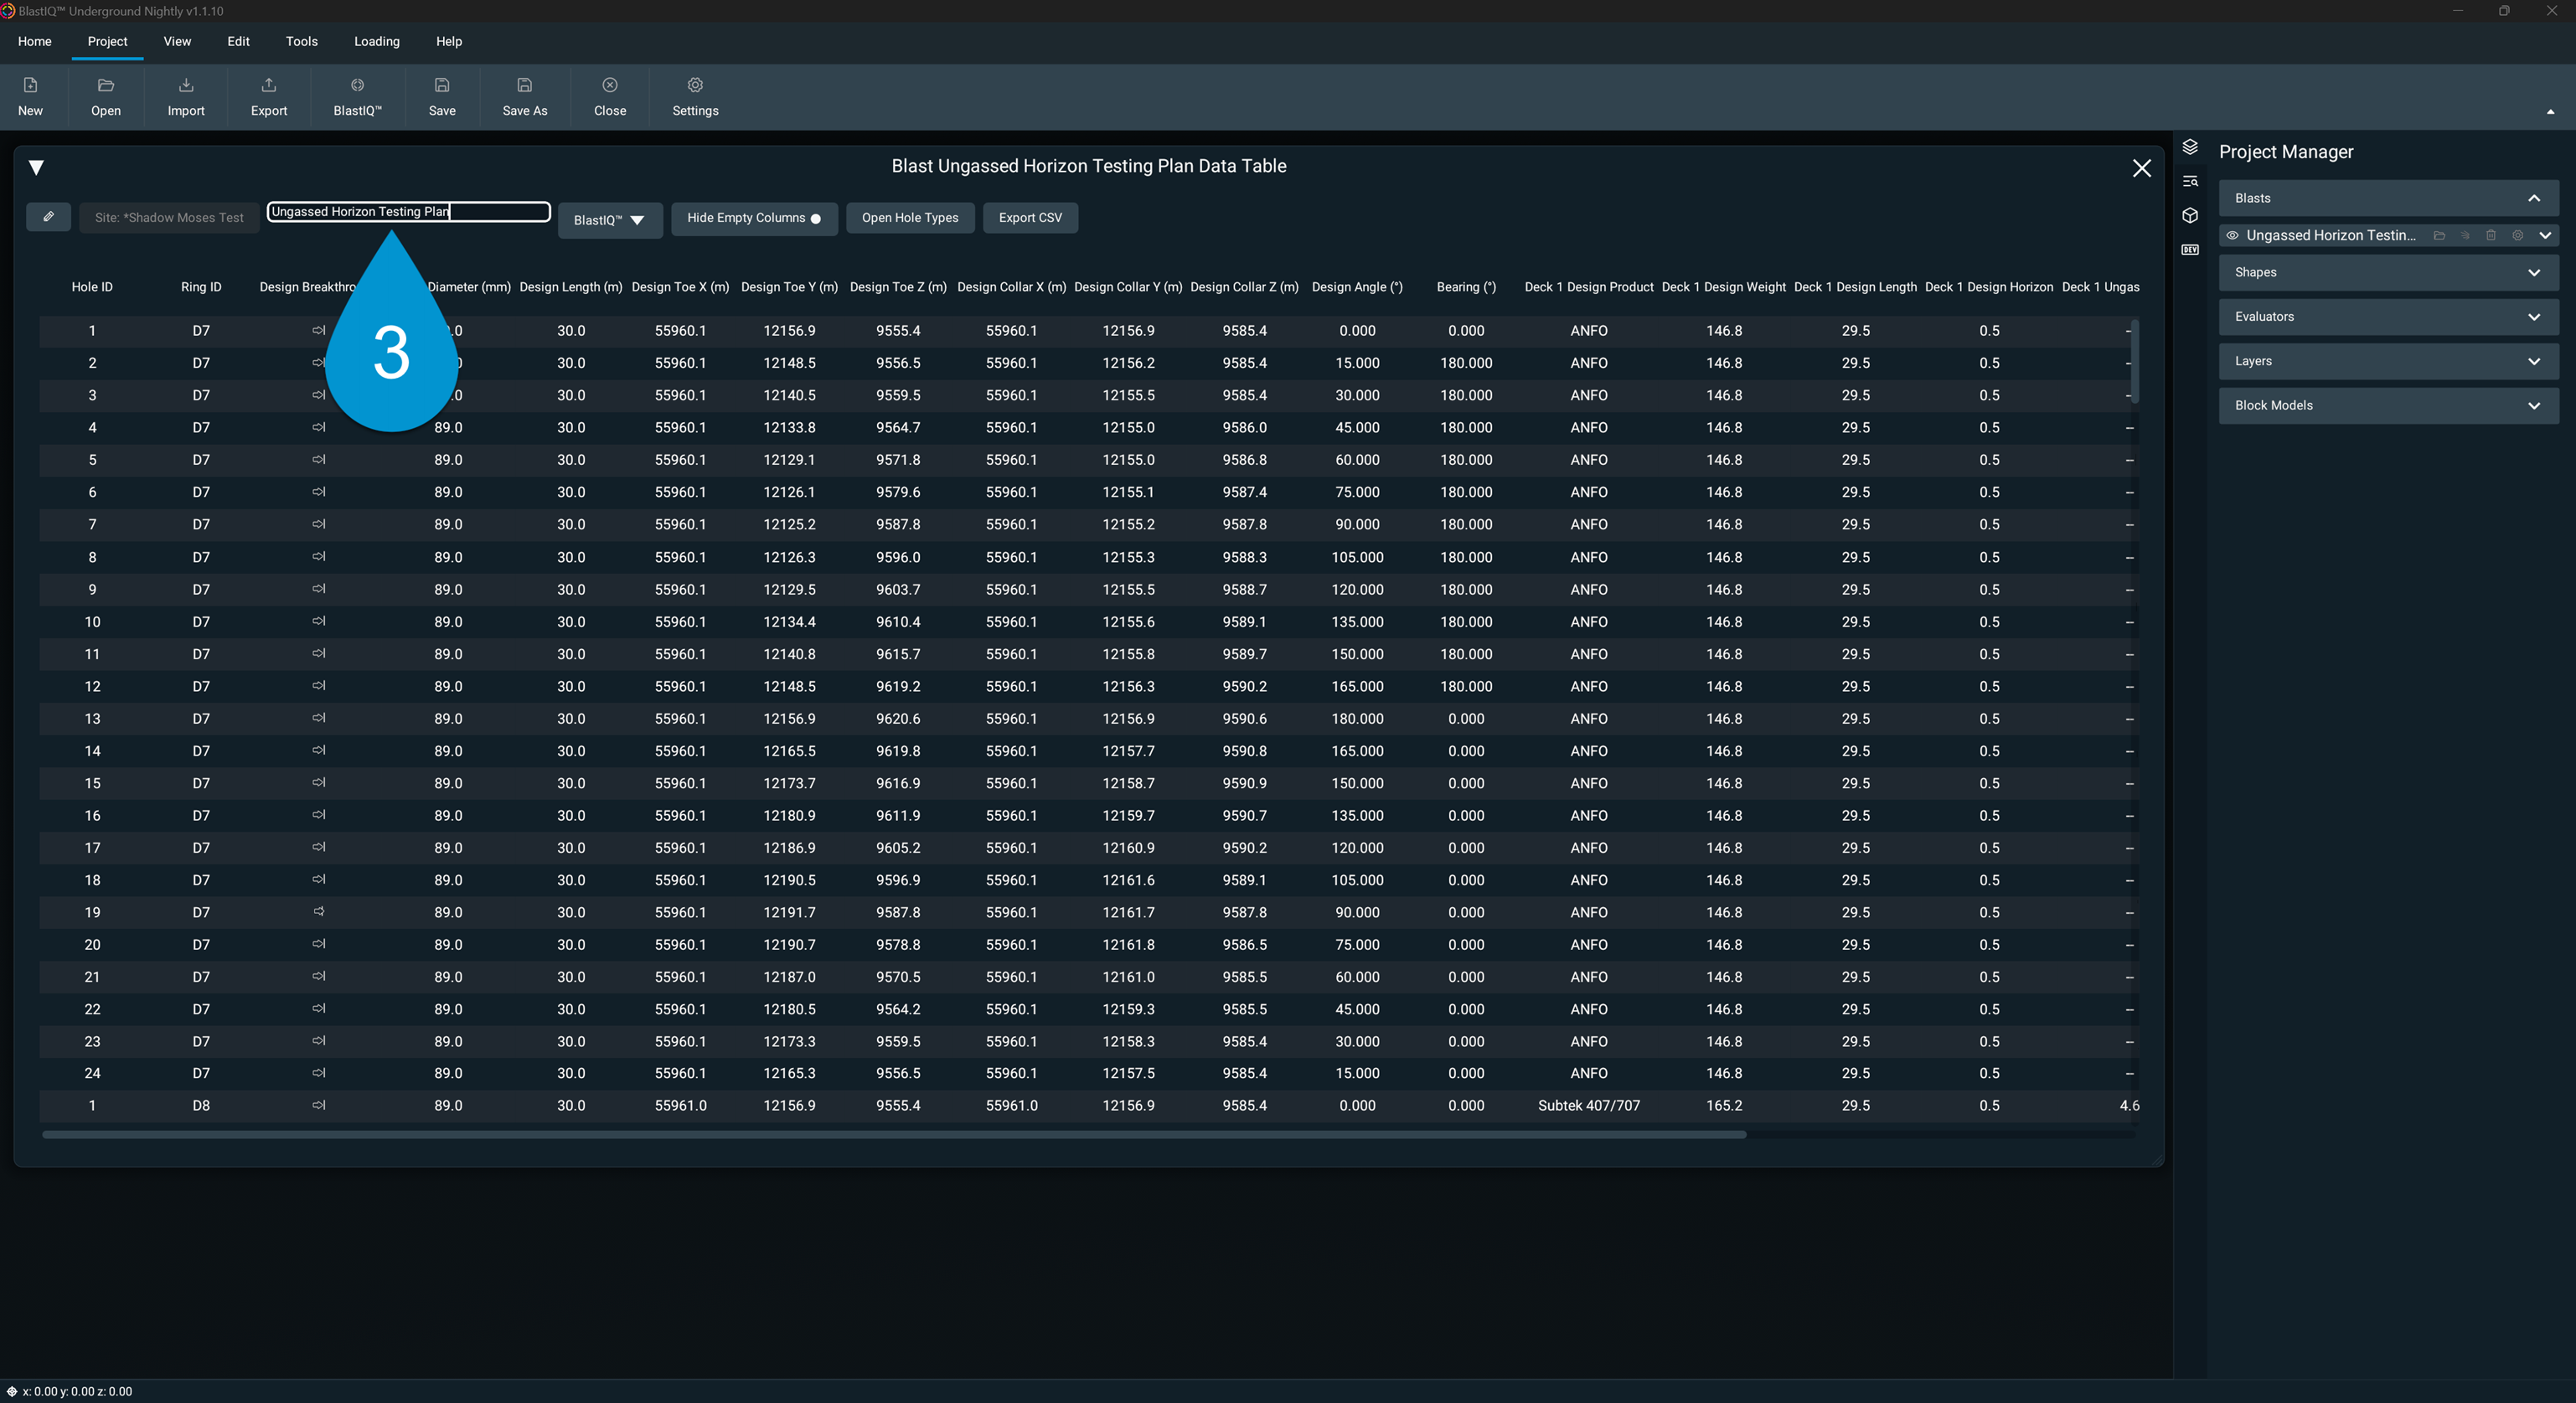Open the BlastIQ dropdown in data table
Image resolution: width=2576 pixels, height=1403 pixels.
610,220
